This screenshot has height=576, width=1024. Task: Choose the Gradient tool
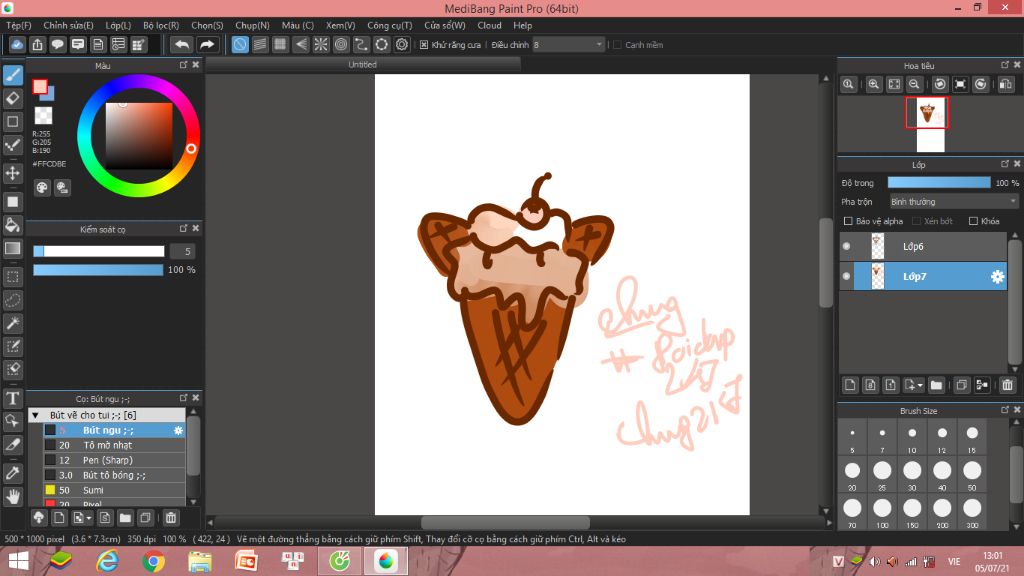[12, 248]
